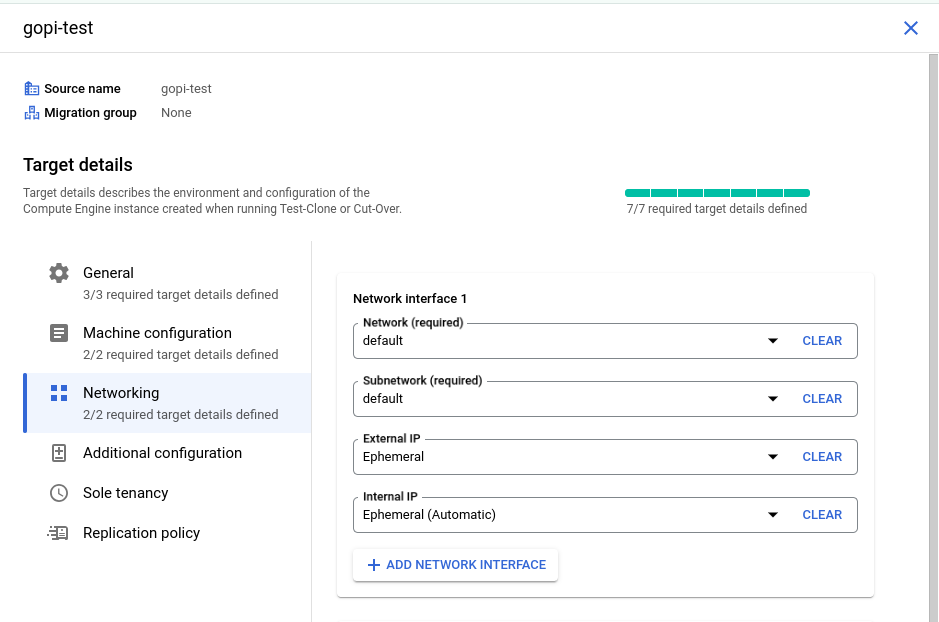Screen dimensions: 939x622
Task: Close the gopi-test panel
Action: 910,28
